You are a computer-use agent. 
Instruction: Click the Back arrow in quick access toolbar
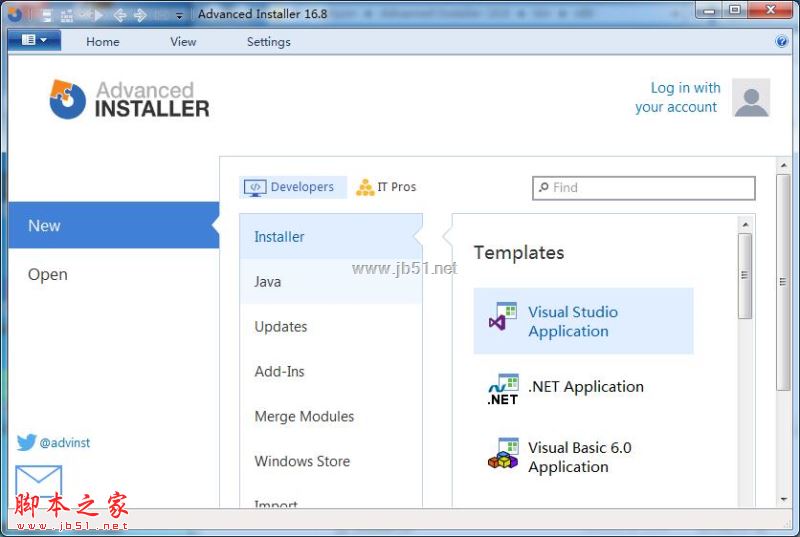click(x=119, y=15)
